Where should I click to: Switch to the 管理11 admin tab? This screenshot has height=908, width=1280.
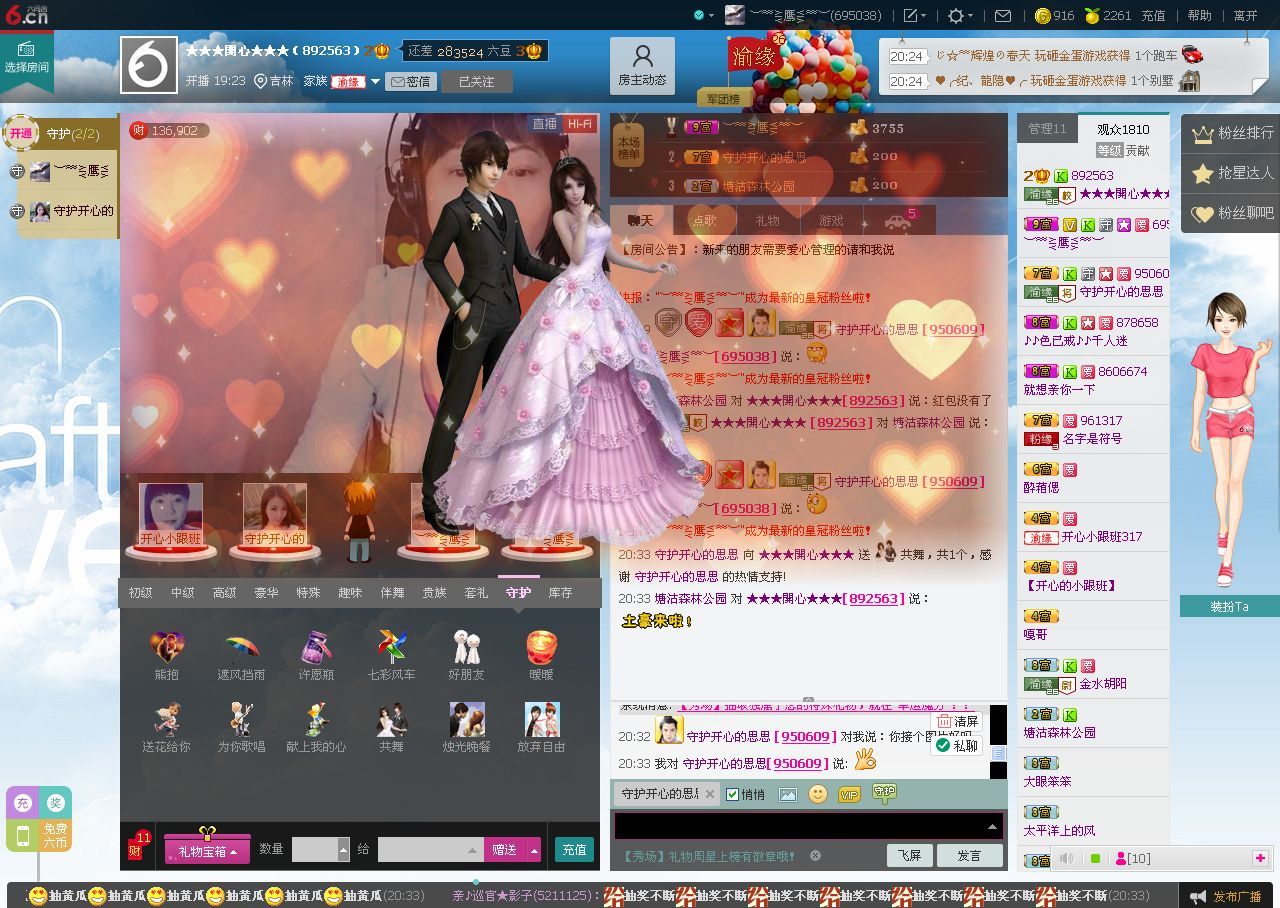coord(1048,129)
